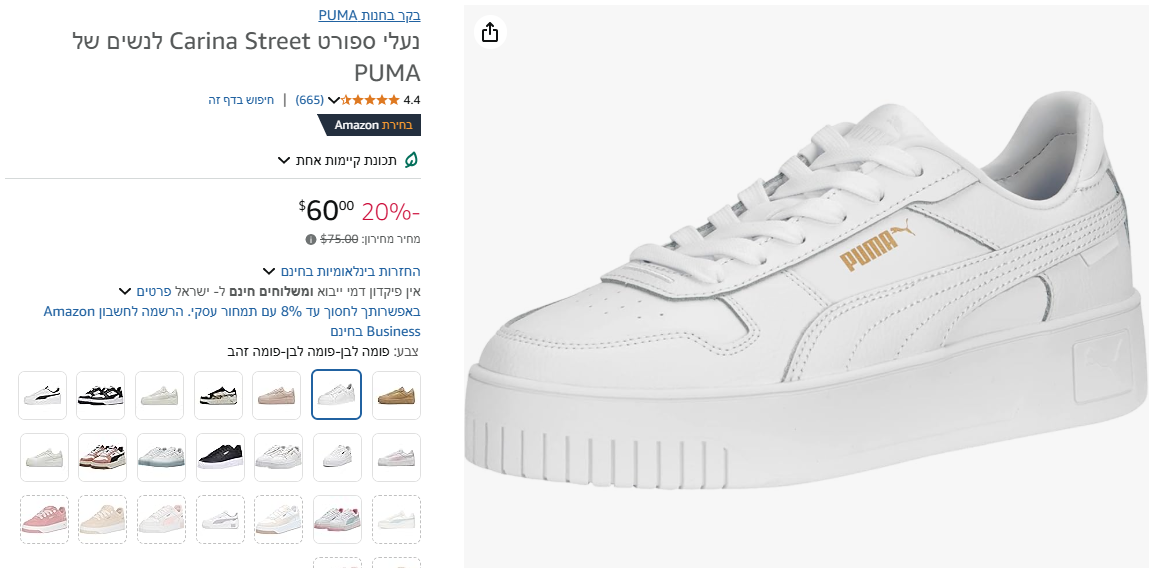This screenshot has width=1151, height=568.
Task: Select the sneaker swatch with icy blue sole
Action: click(161, 458)
